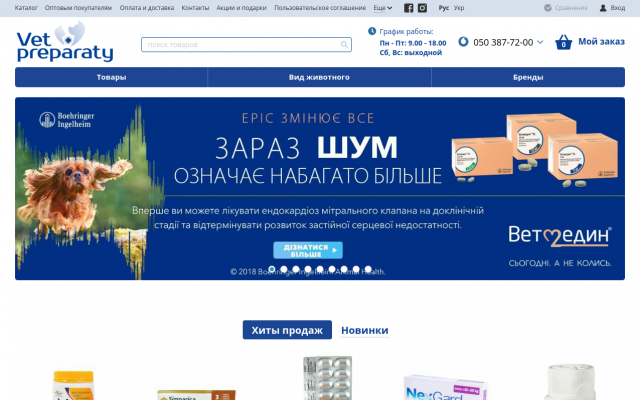Open Оплата и доставка link
Viewport: 640px width, 400px height.
click(147, 8)
